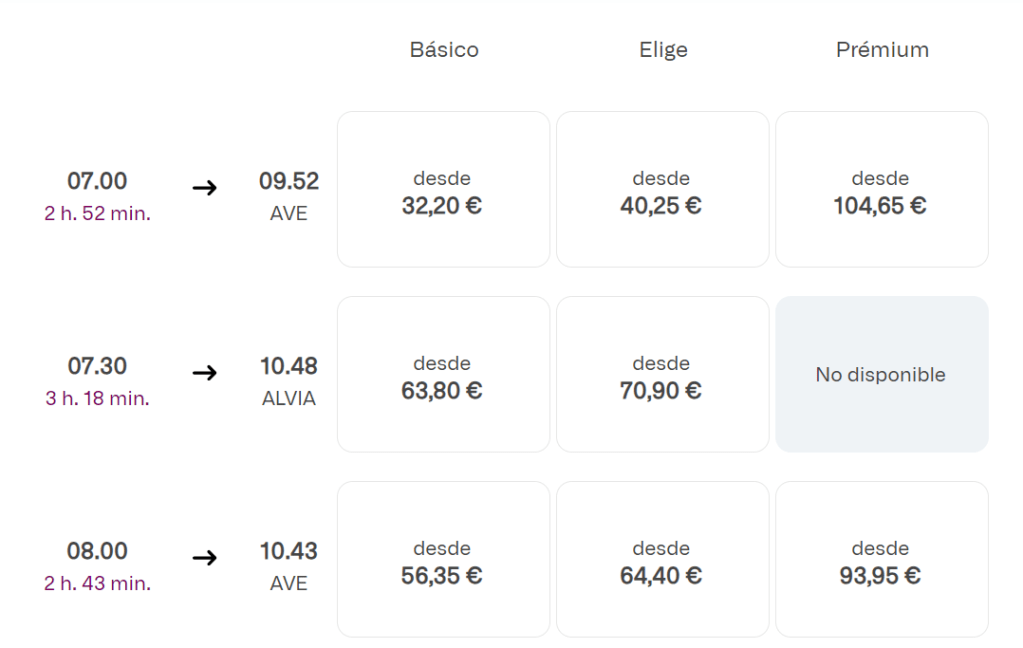
Task: Click the arrow icon for 07.30 train
Action: [204, 373]
